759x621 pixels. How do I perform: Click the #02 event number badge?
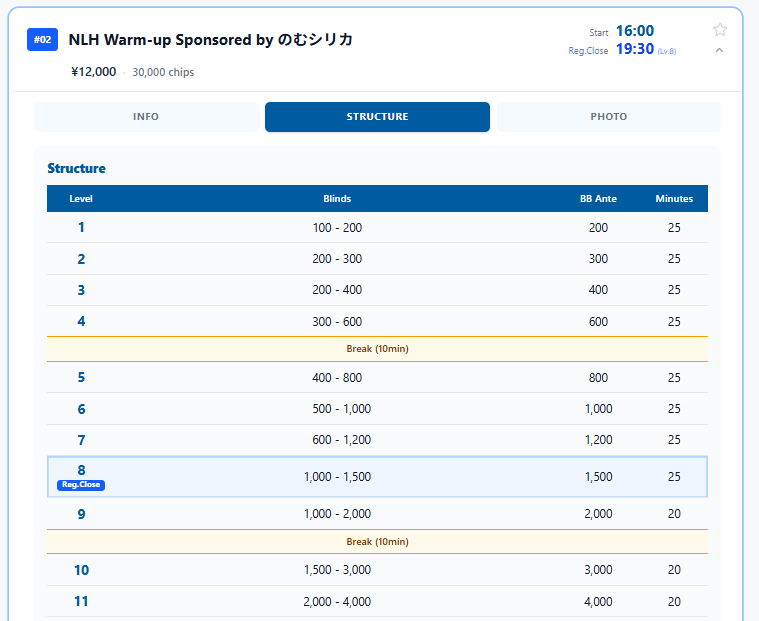43,40
